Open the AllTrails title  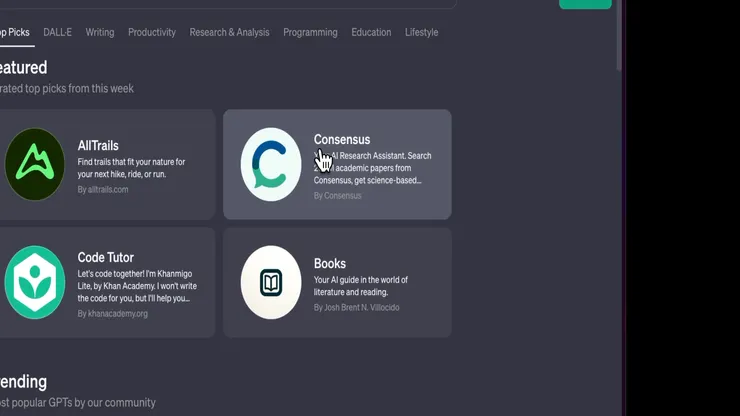point(98,145)
